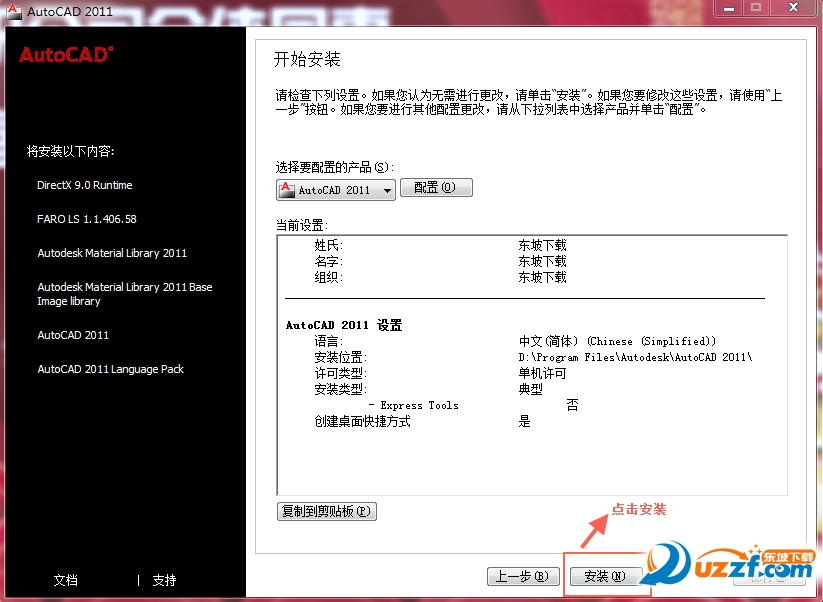Click the language value 中文(简体) Chinese Simplified
The width and height of the screenshot is (823, 602).
pyautogui.click(x=617, y=341)
